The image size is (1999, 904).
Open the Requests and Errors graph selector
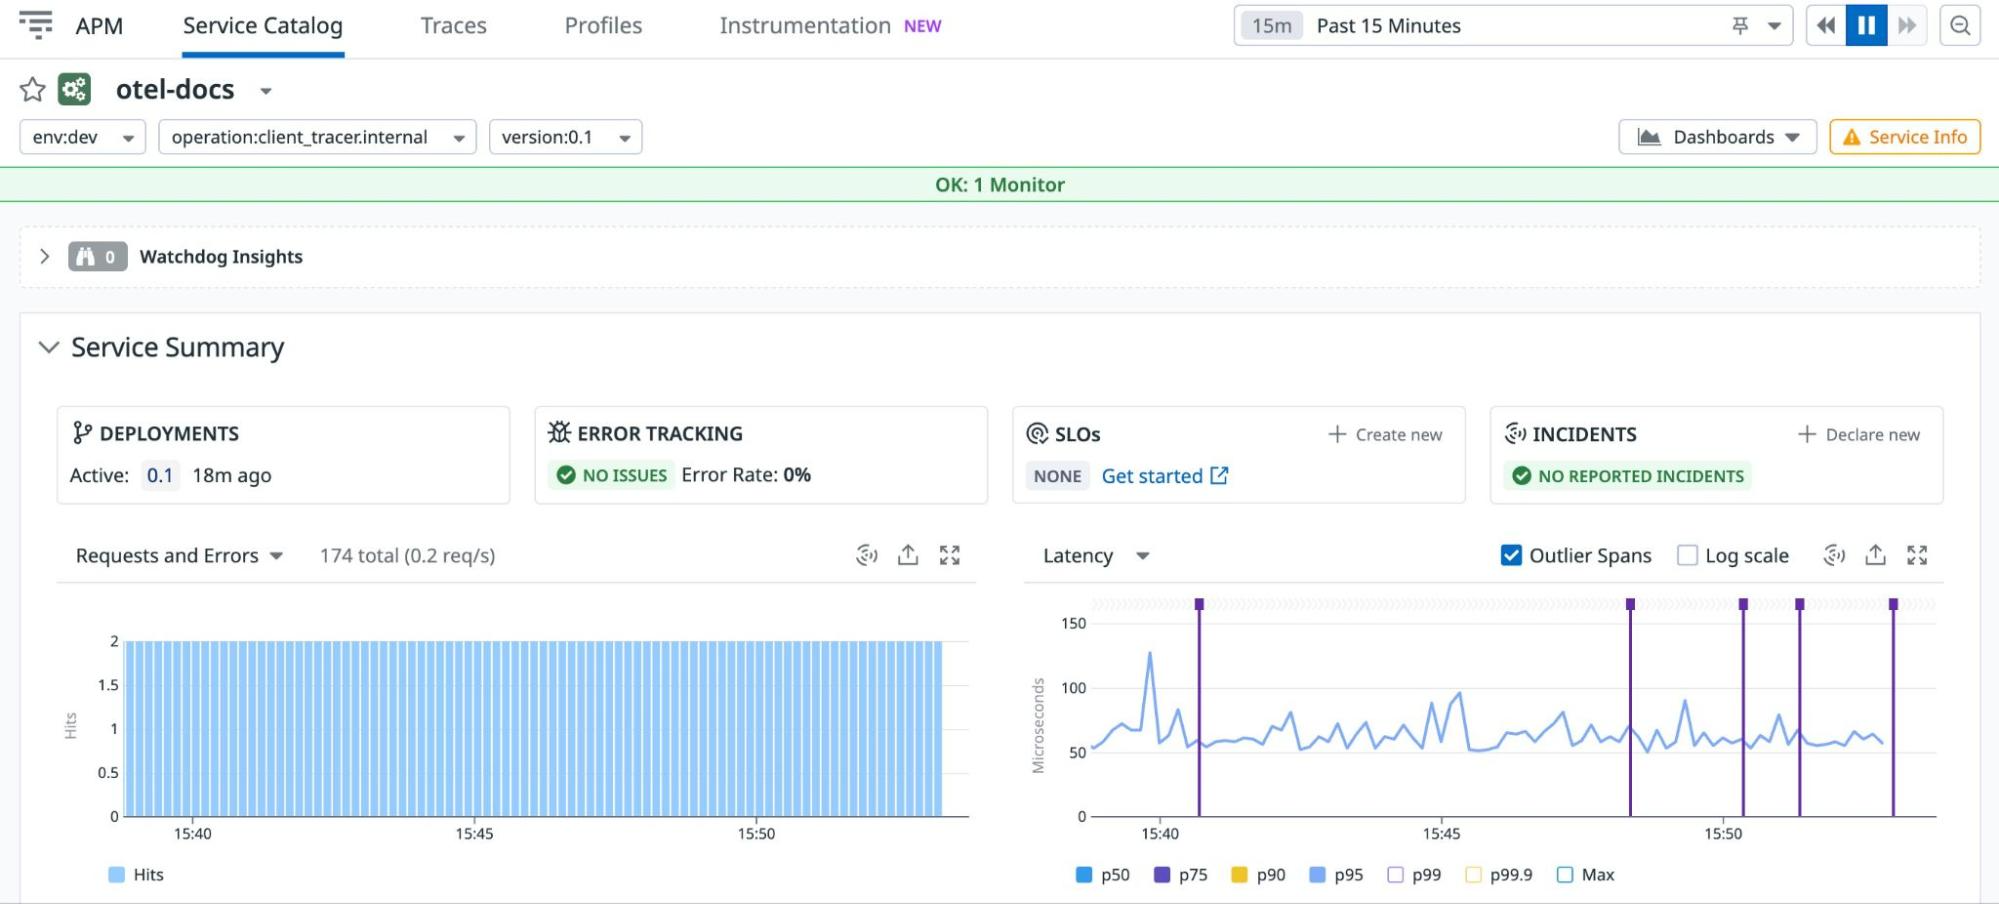coord(180,555)
